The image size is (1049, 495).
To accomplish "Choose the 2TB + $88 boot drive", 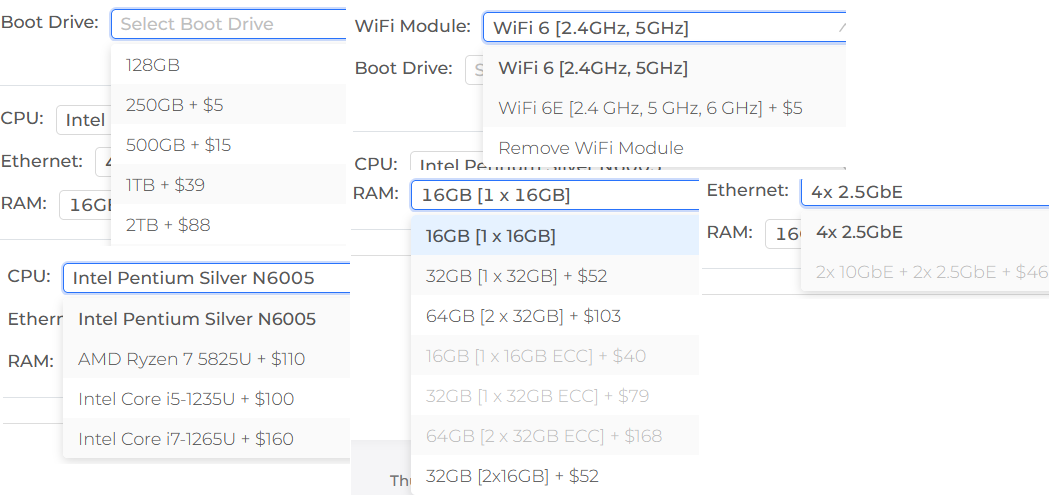I will 168,225.
